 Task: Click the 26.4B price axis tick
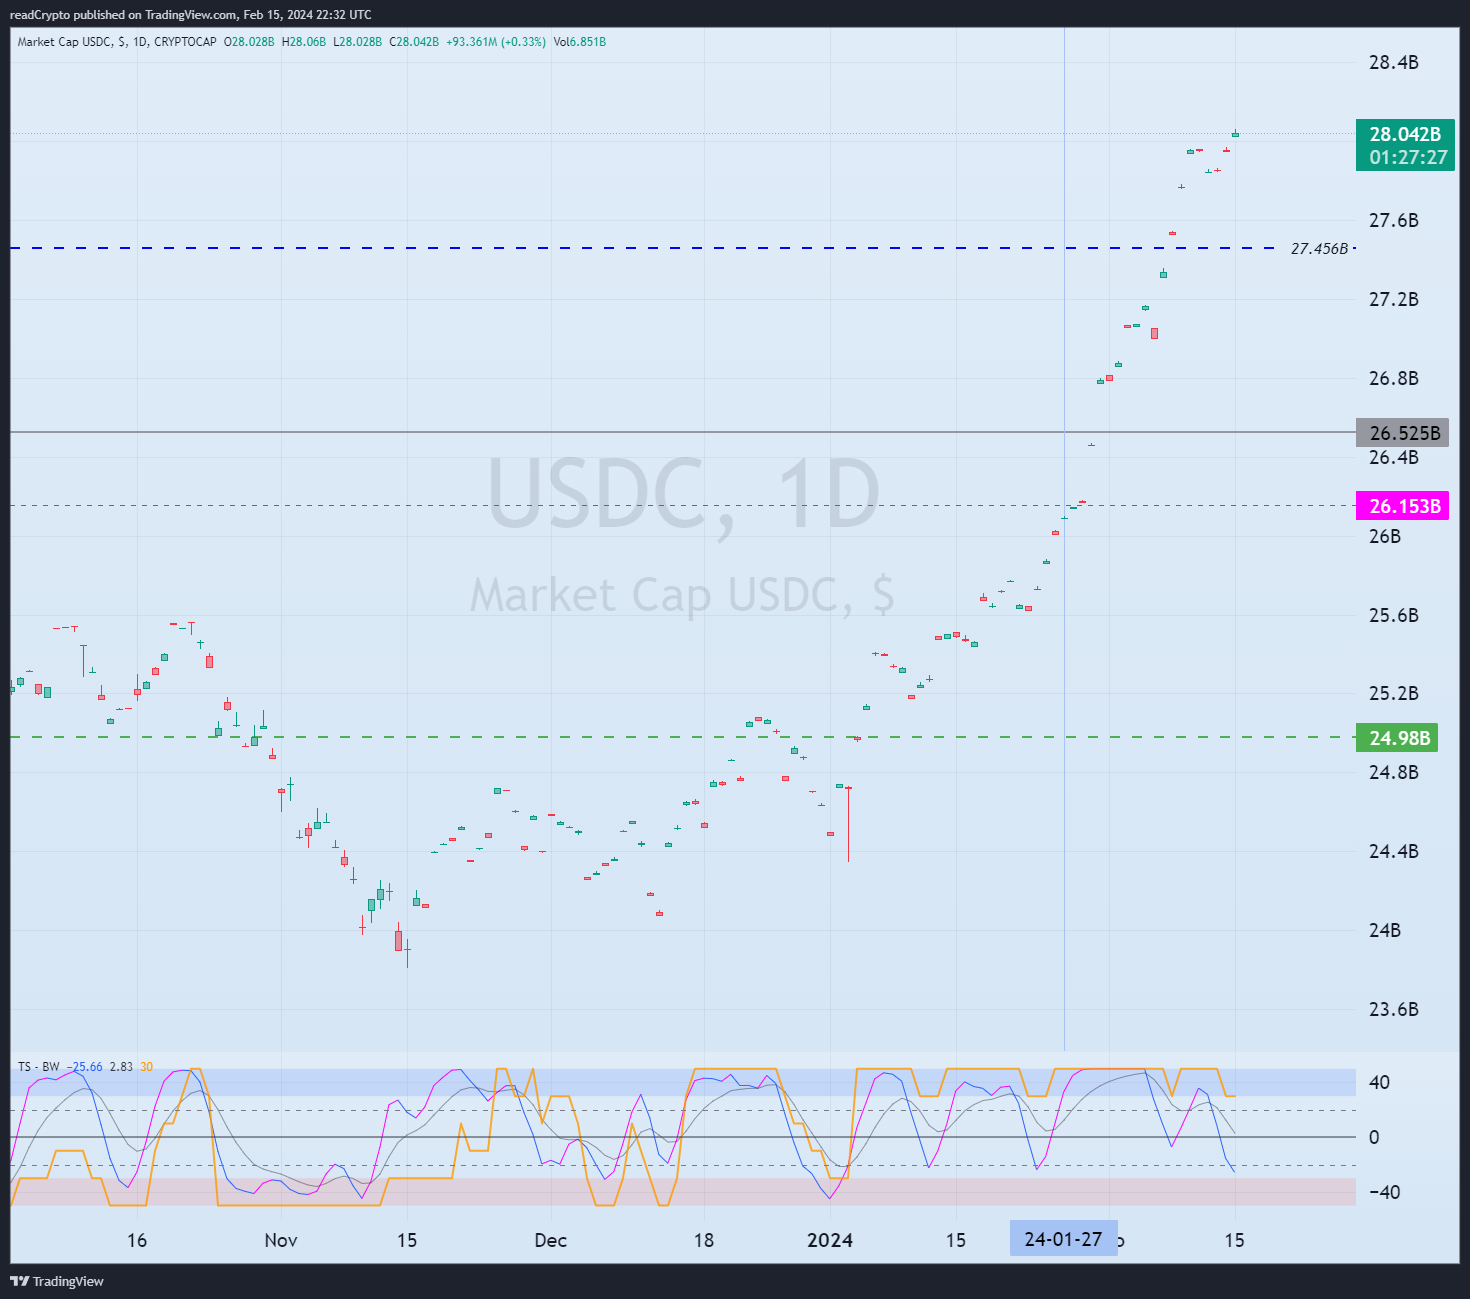tap(1393, 458)
